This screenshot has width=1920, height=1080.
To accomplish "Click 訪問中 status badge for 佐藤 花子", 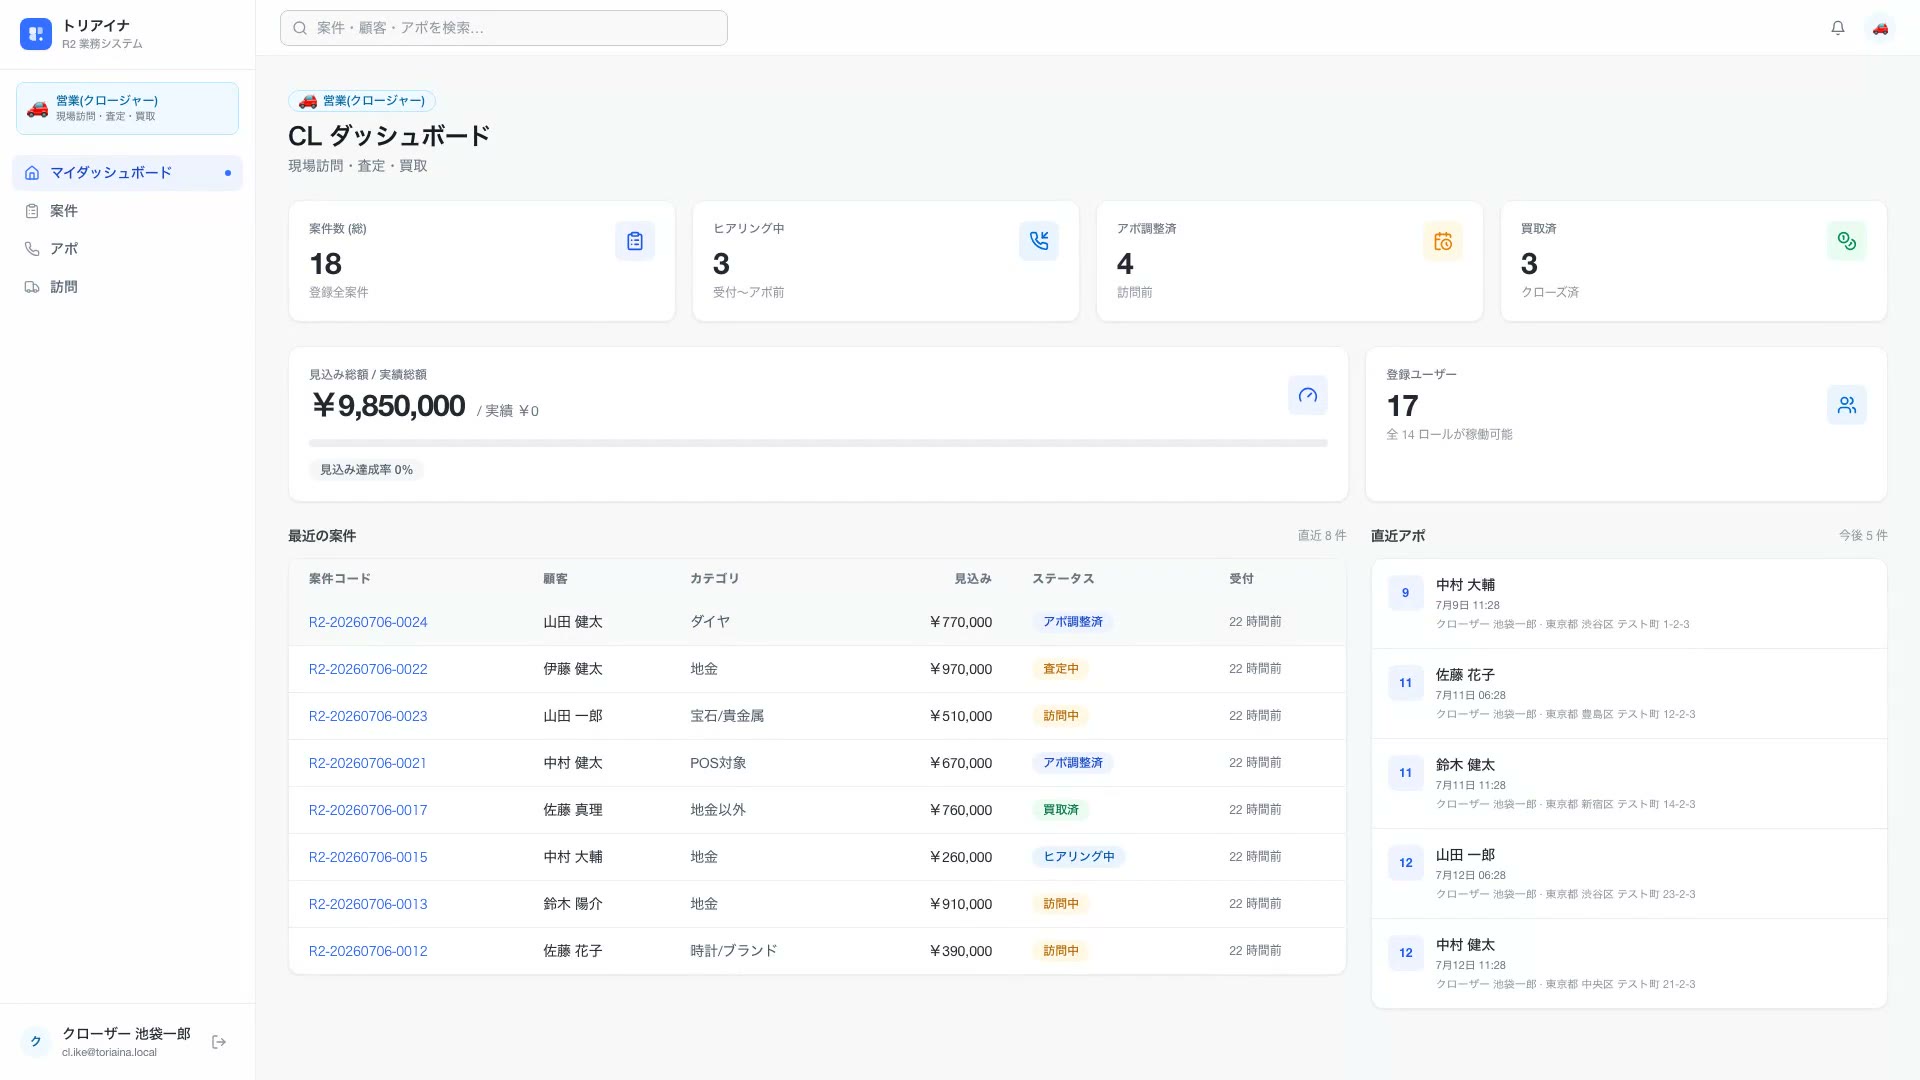I will point(1061,951).
